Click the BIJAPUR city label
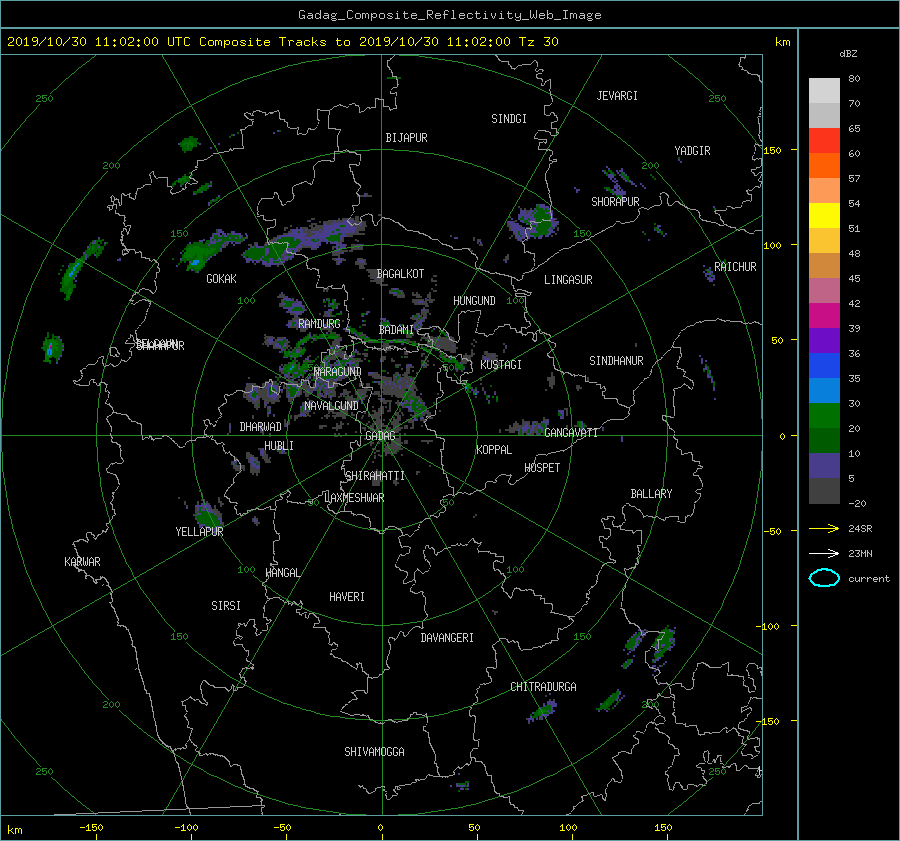Image resolution: width=900 pixels, height=841 pixels. [x=406, y=138]
